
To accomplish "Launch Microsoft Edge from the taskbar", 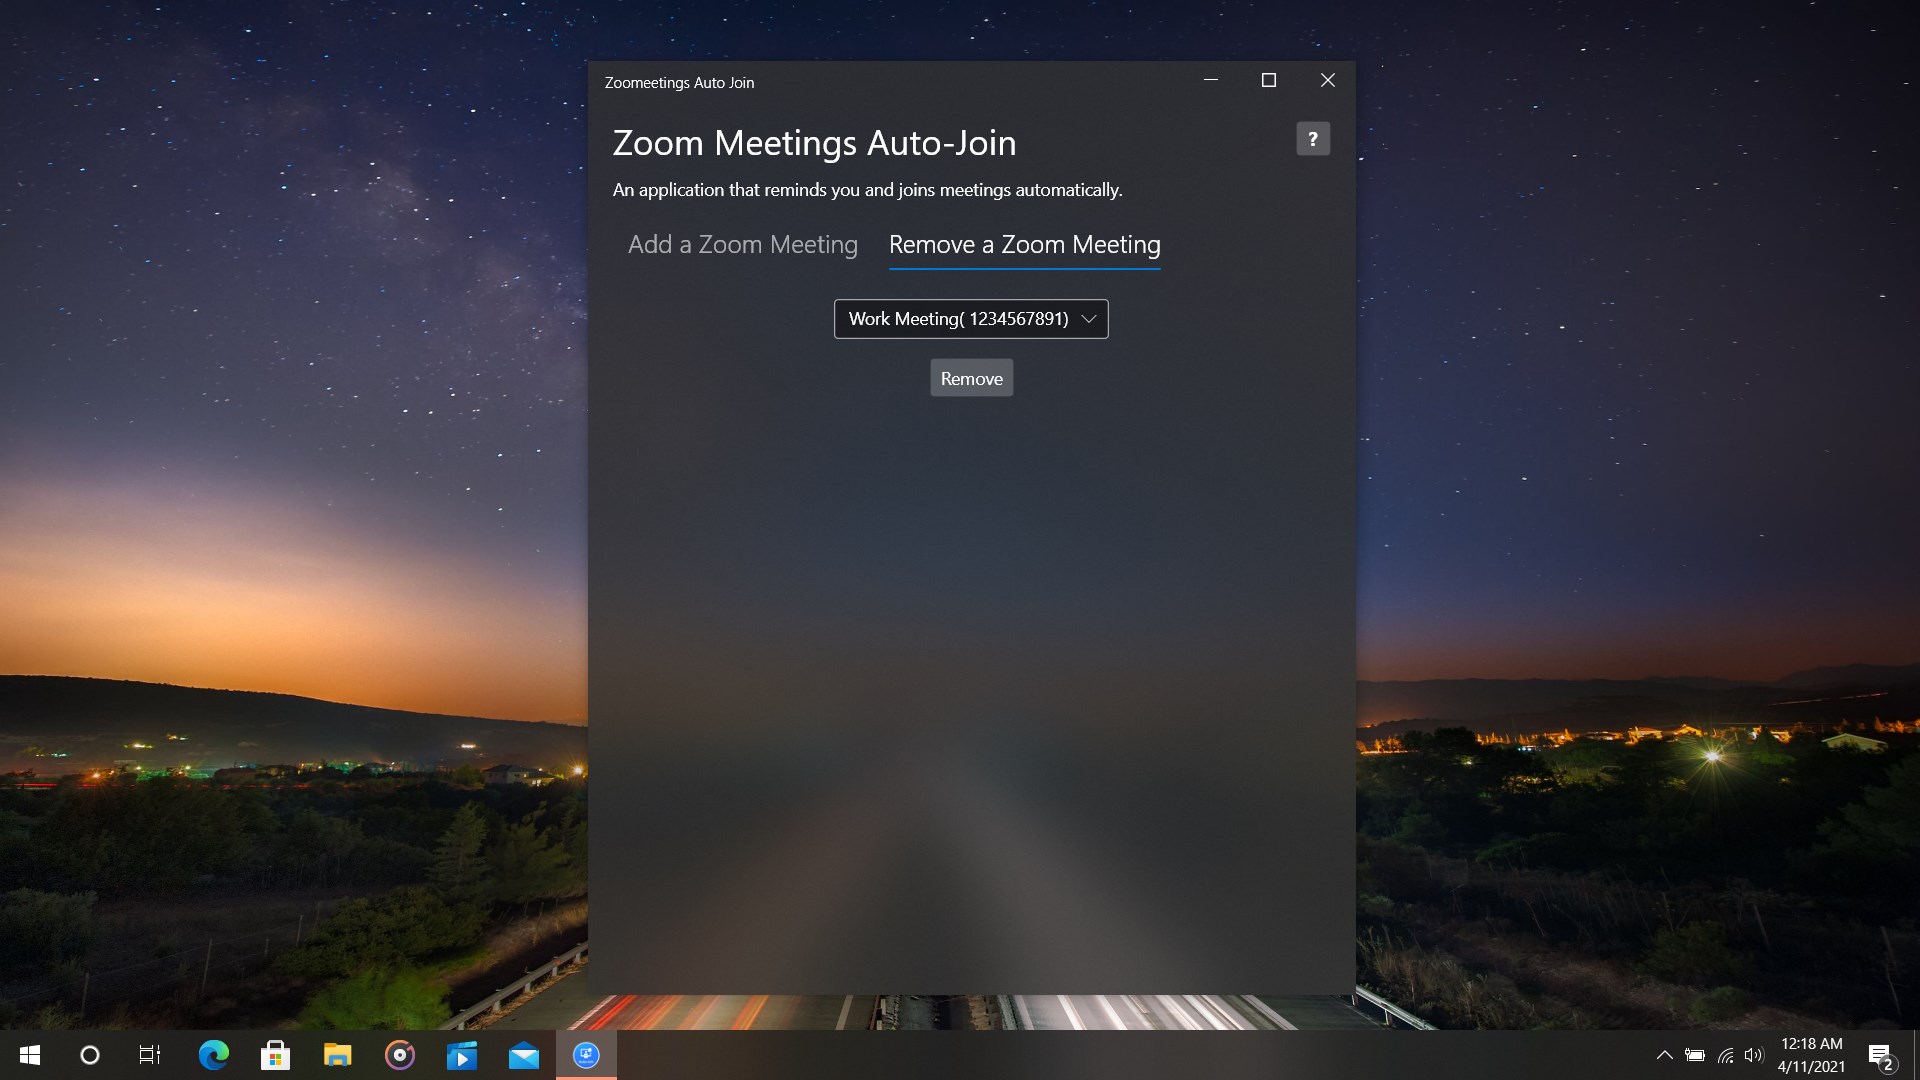I will click(213, 1055).
